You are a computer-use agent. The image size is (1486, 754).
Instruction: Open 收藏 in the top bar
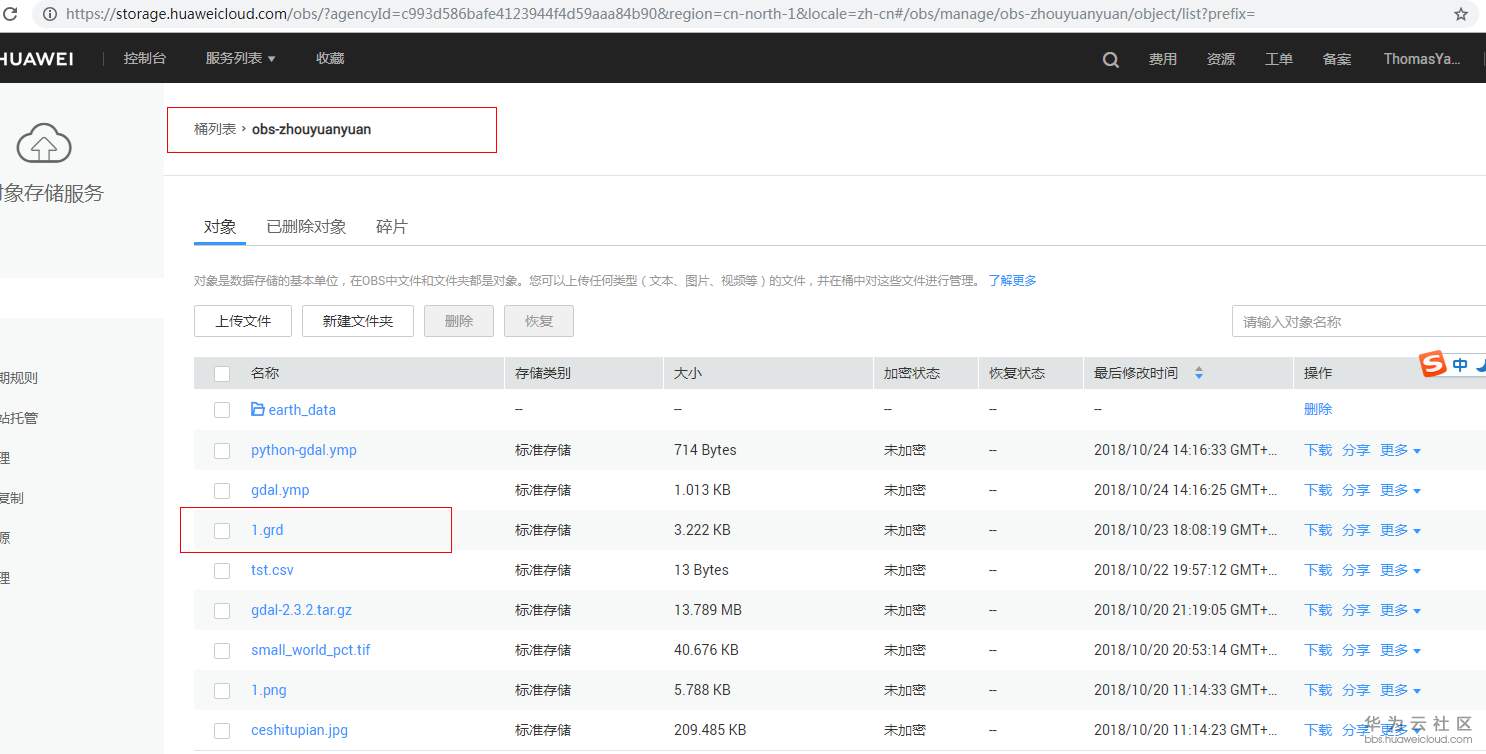[330, 59]
